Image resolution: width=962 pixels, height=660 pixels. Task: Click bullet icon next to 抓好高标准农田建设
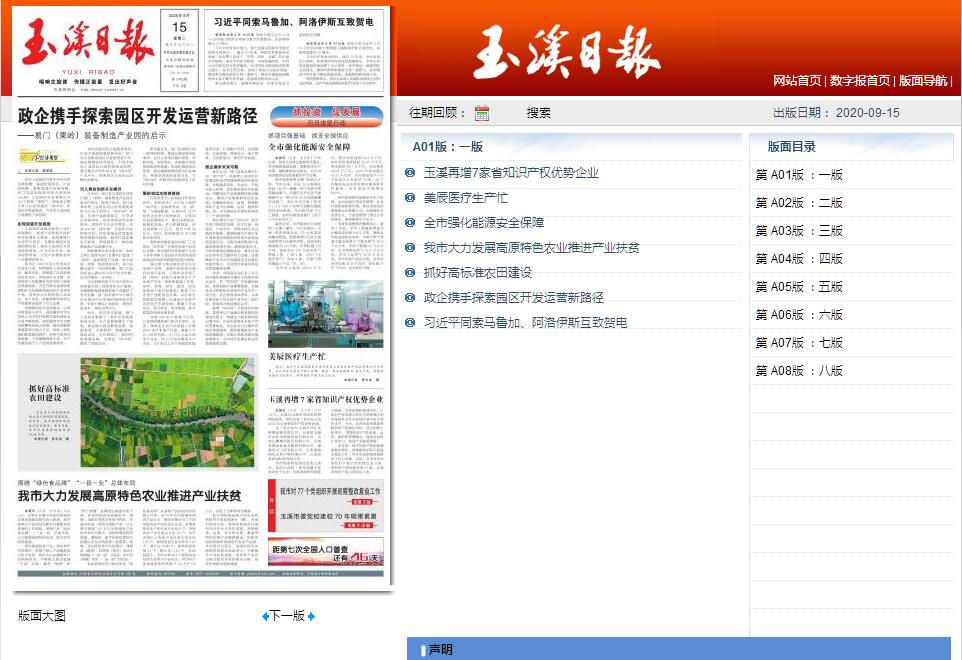pos(410,273)
